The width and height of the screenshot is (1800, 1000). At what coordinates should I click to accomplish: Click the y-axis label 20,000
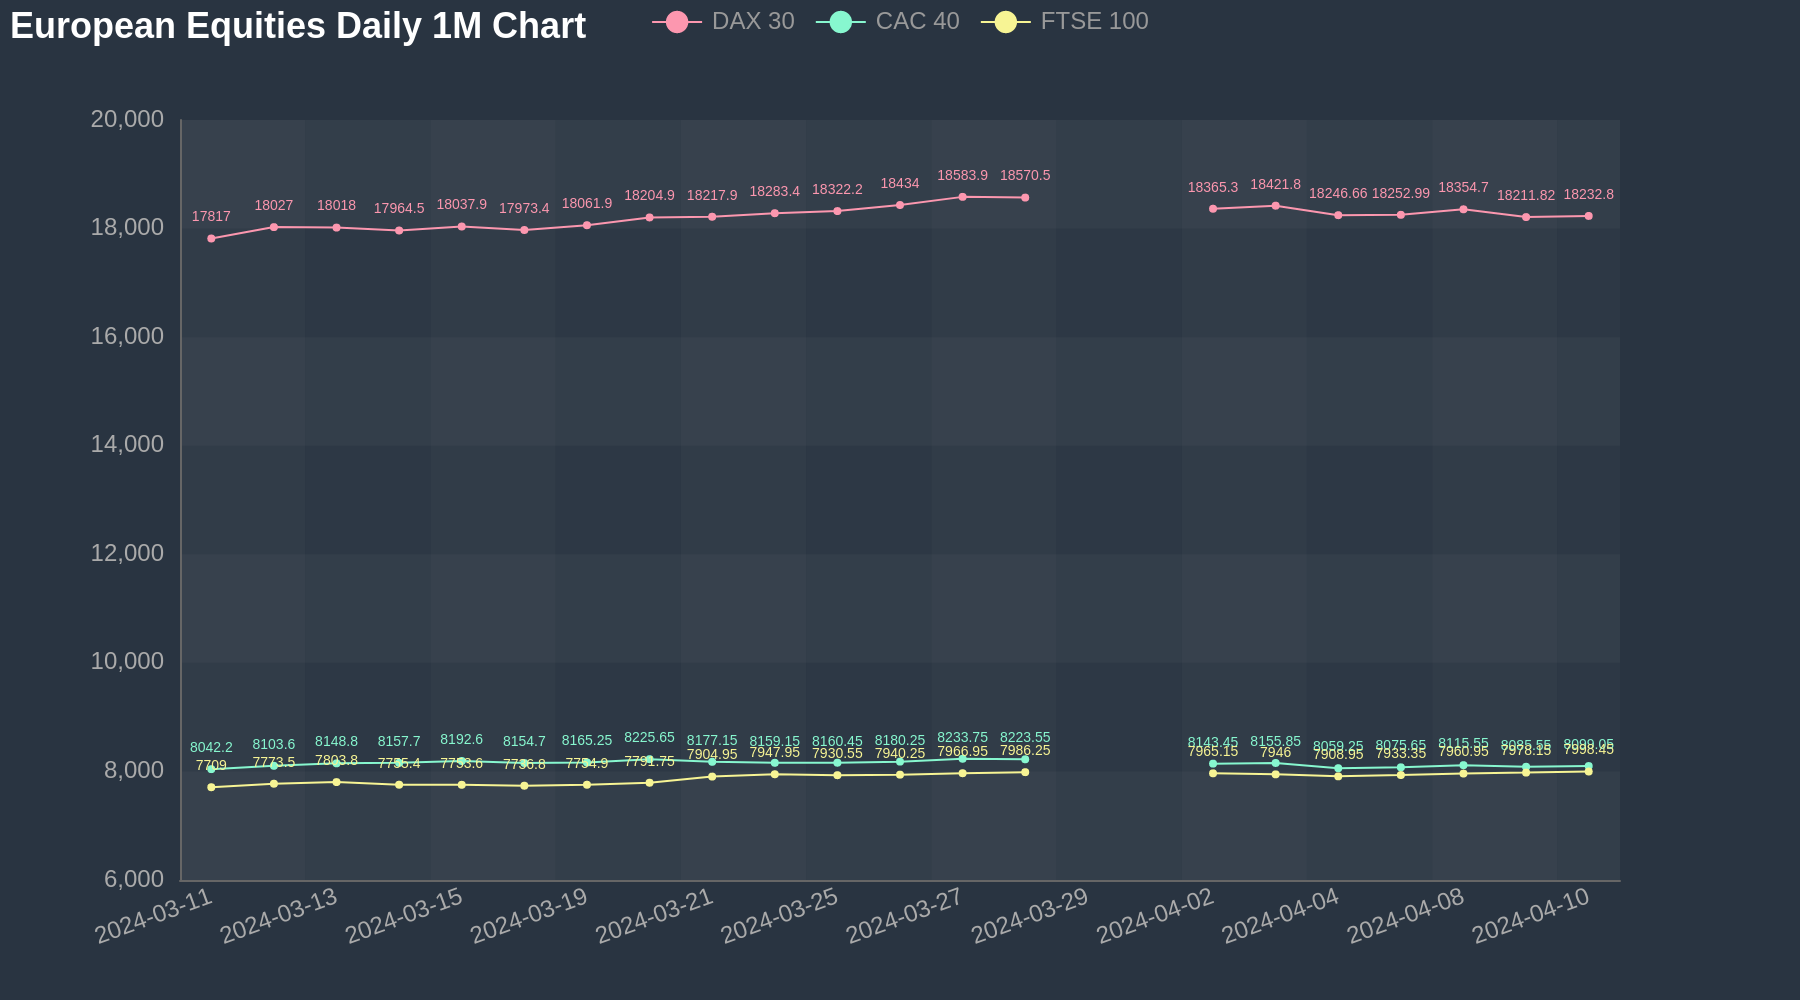coord(127,119)
